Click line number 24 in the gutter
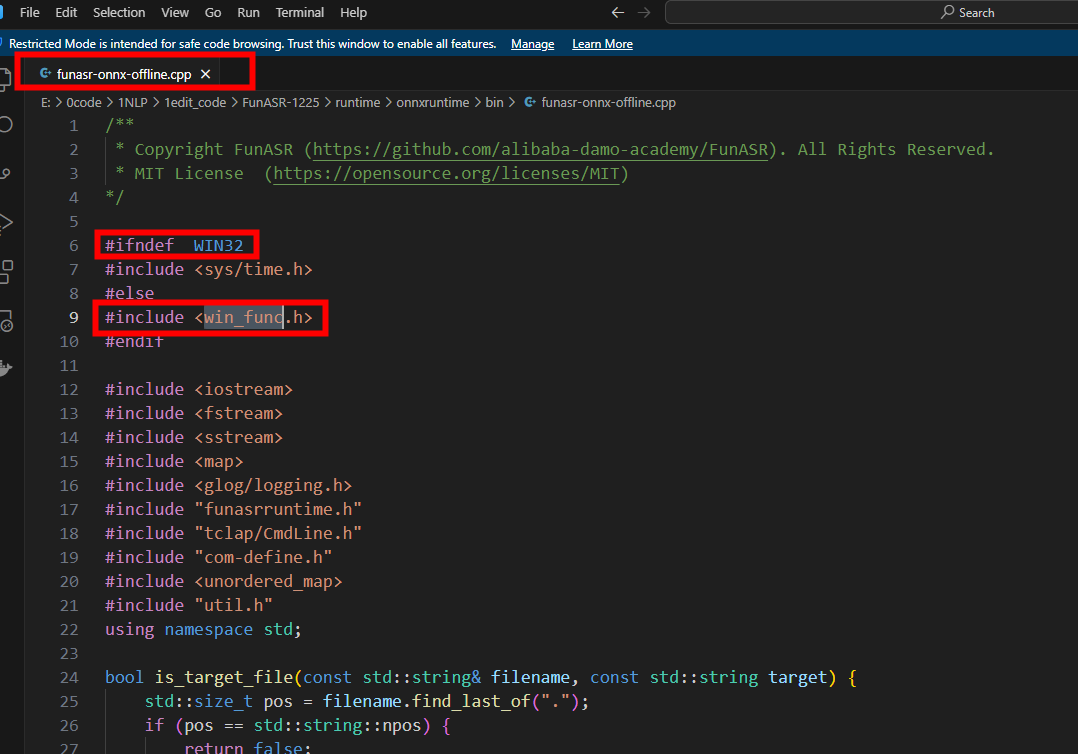Image resolution: width=1078 pixels, height=754 pixels. click(x=69, y=678)
